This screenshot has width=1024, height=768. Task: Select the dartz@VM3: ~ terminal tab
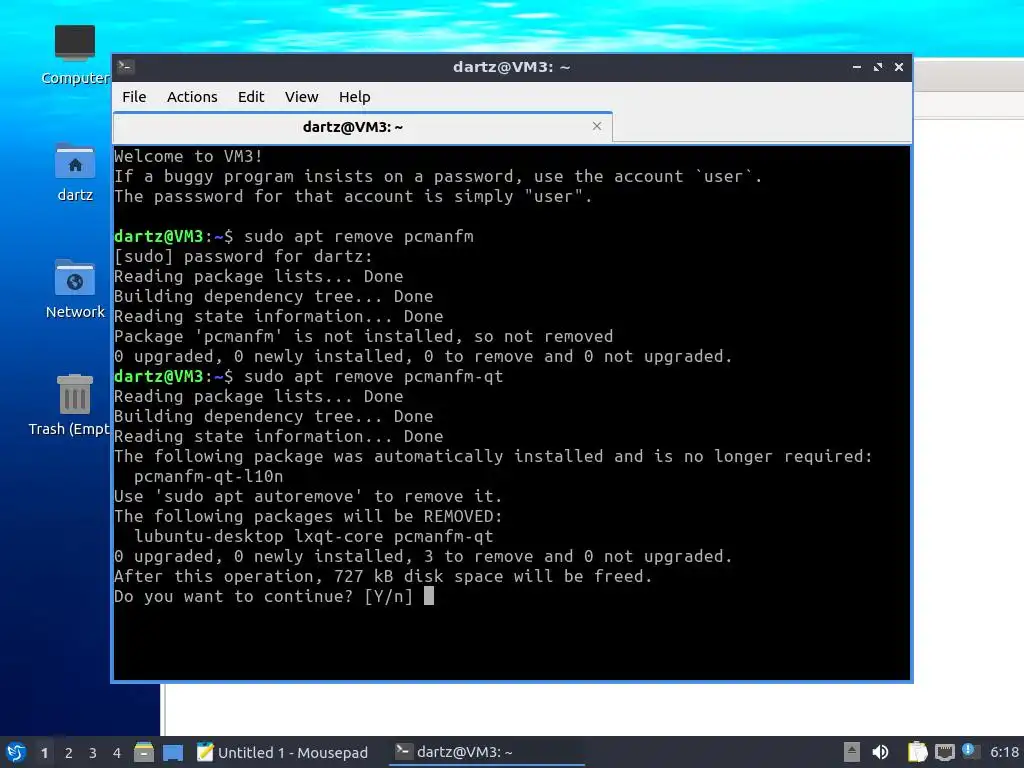[x=362, y=127]
